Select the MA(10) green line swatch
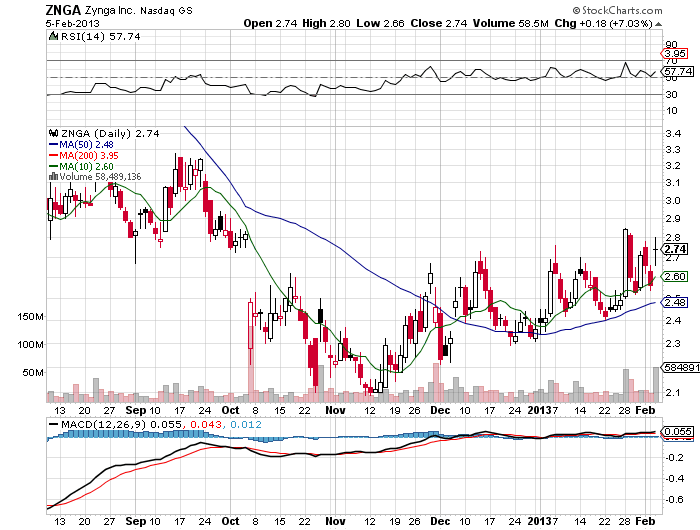The width and height of the screenshot is (700, 530). click(54, 167)
